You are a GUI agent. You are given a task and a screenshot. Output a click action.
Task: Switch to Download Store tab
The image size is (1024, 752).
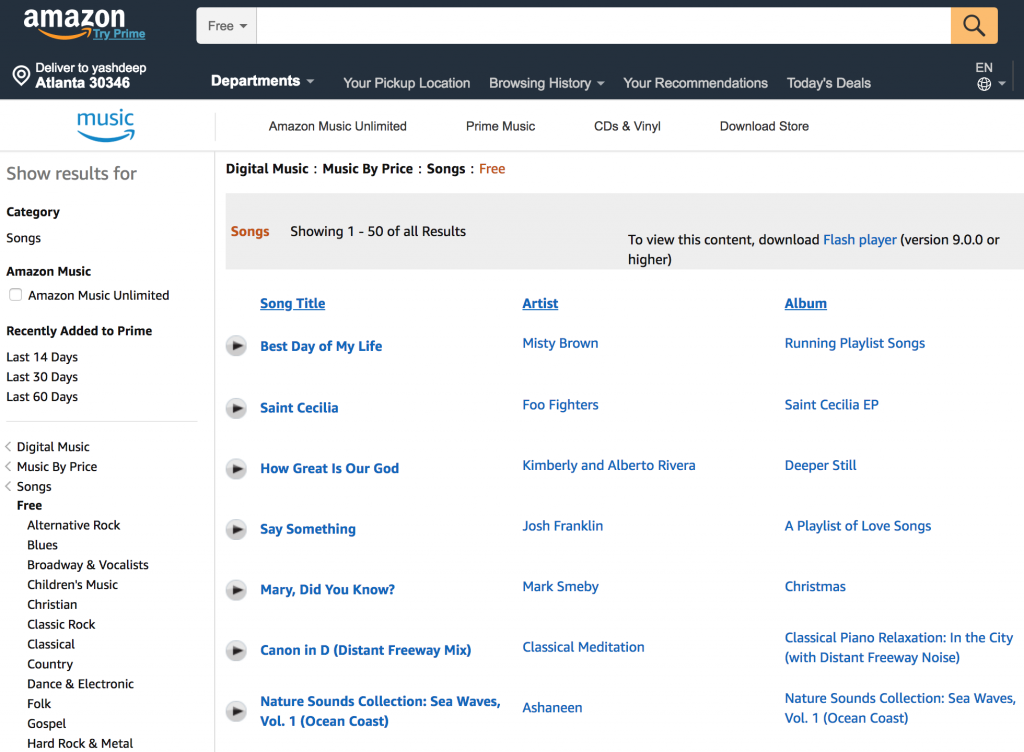click(x=764, y=126)
